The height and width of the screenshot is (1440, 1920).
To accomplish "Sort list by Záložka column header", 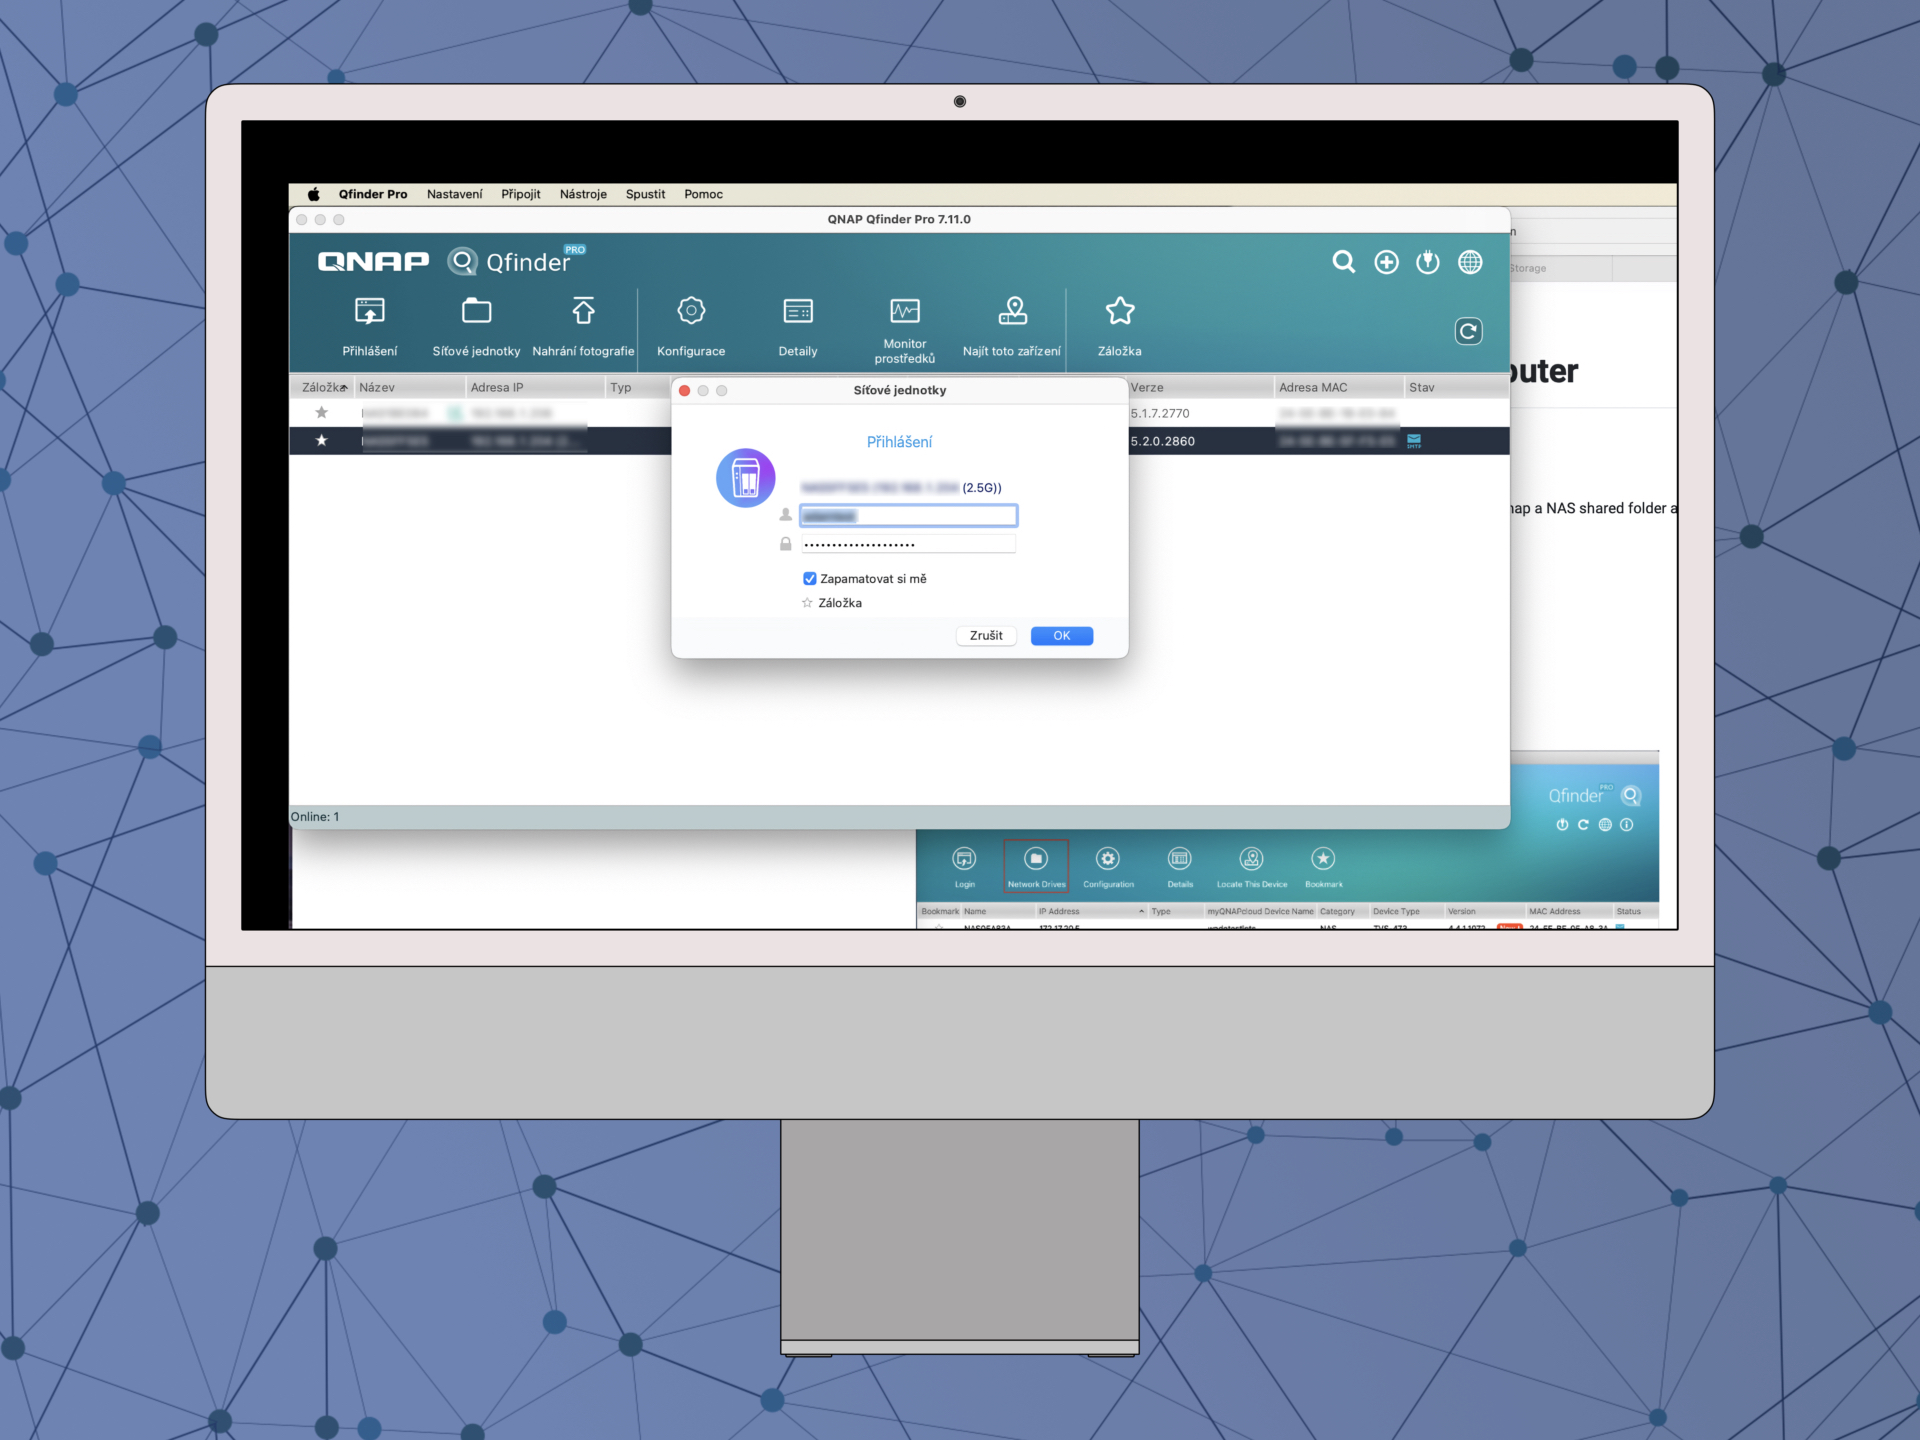I will (x=322, y=388).
